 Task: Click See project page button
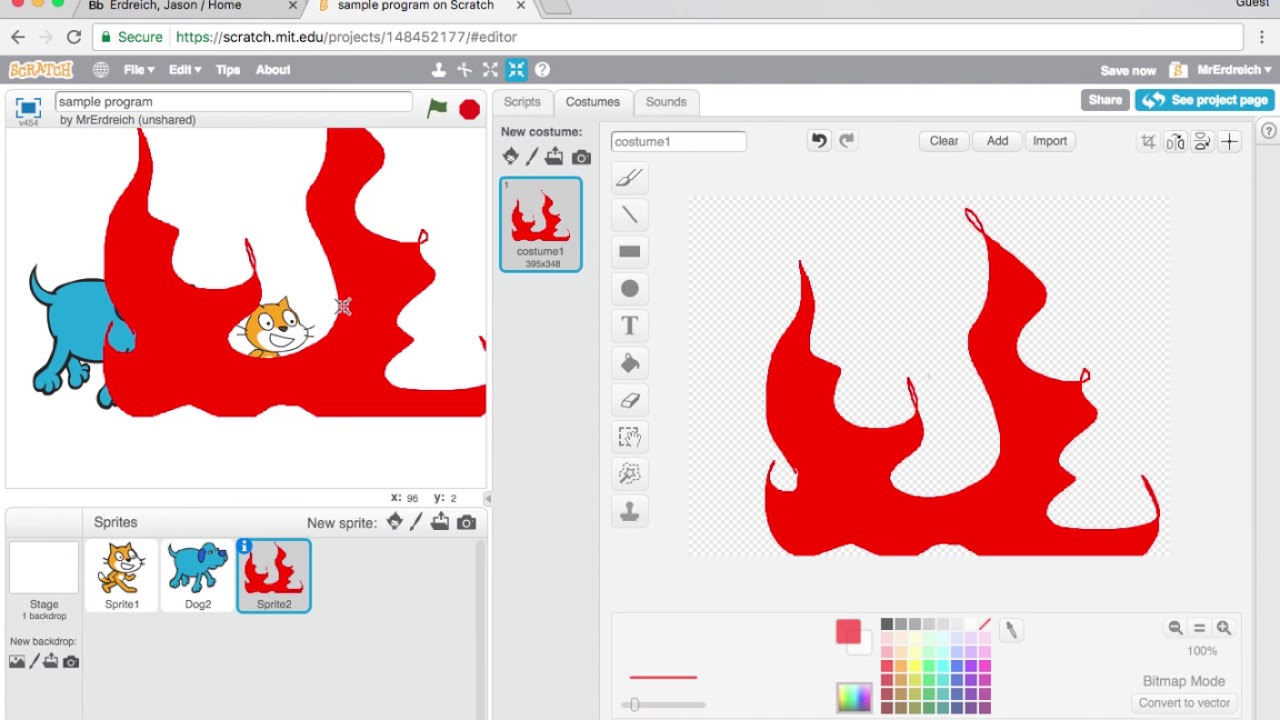coord(1204,100)
